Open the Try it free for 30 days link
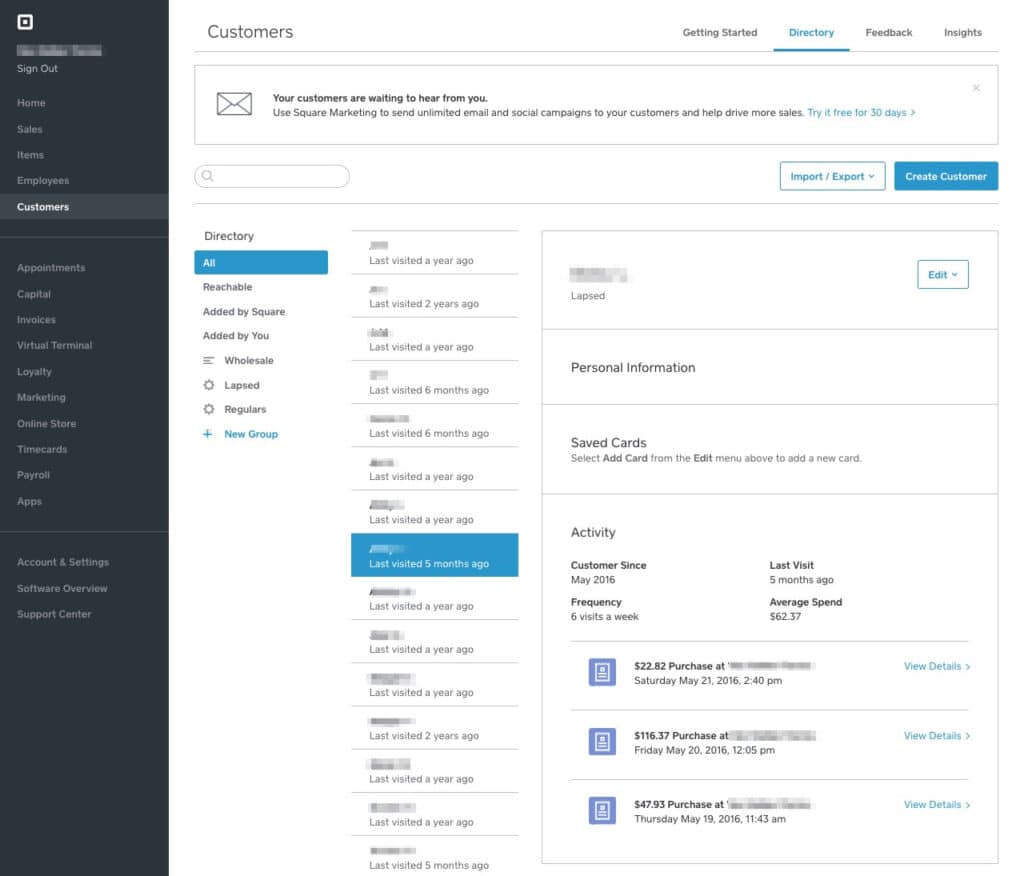The width and height of the screenshot is (1024, 876). point(861,113)
